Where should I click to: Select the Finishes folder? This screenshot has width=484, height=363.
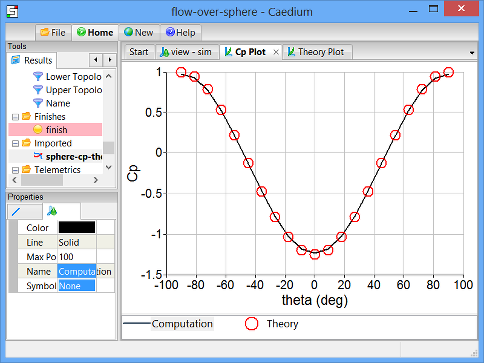click(x=50, y=117)
